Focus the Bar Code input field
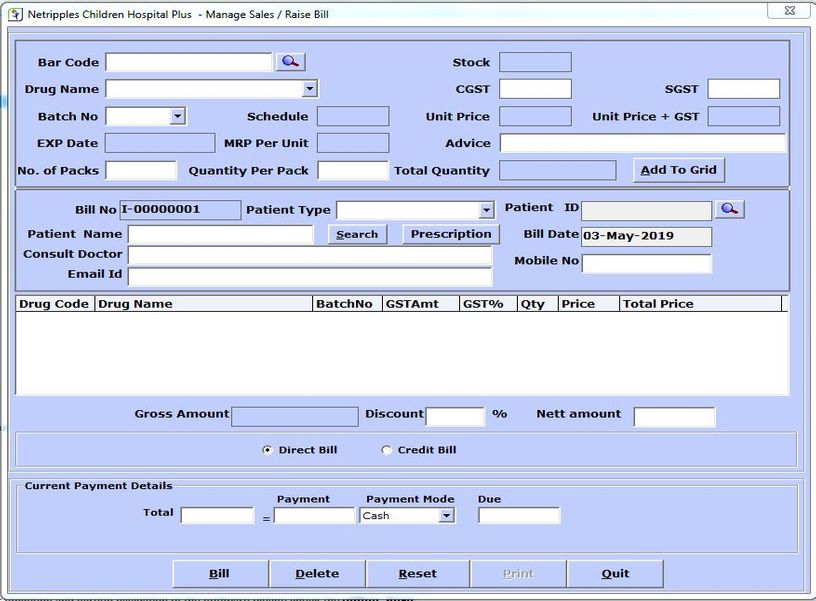816x601 pixels. [189, 62]
